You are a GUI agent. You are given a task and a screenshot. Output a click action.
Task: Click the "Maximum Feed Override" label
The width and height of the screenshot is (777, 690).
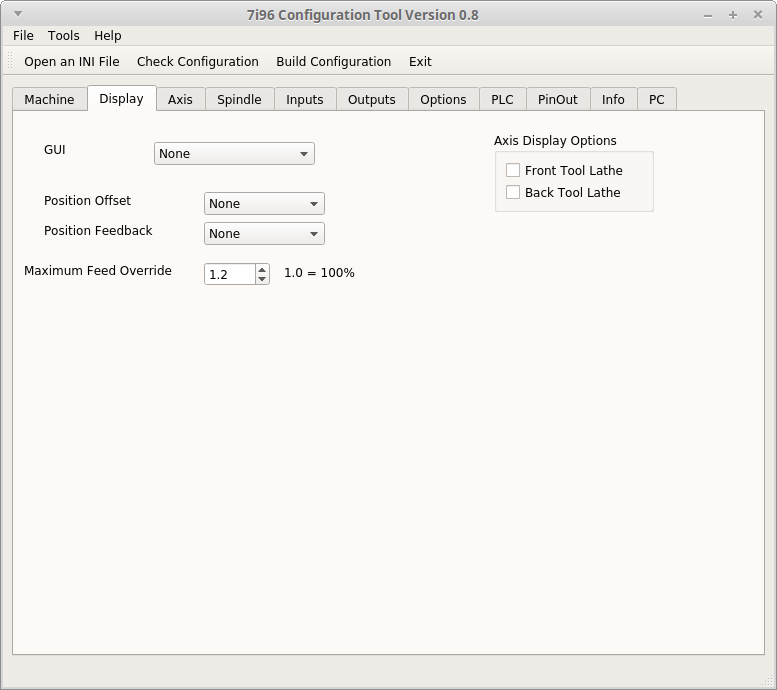pos(98,271)
